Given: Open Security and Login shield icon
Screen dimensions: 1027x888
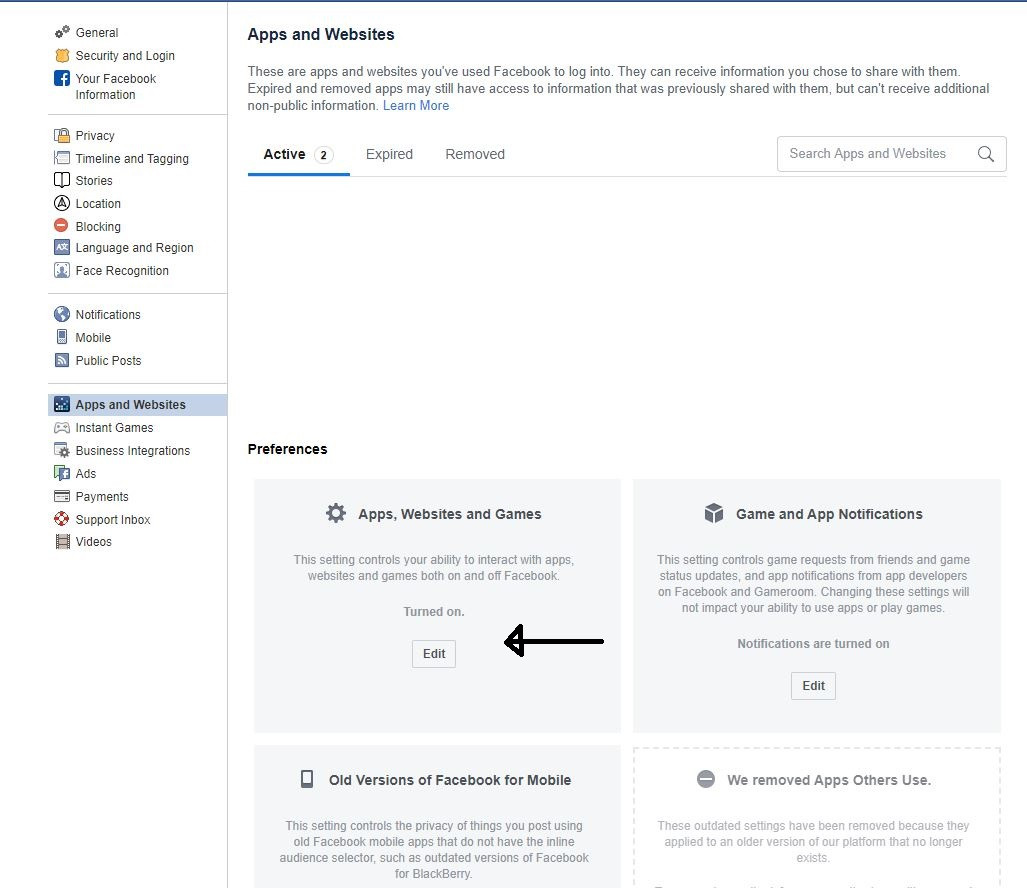Looking at the screenshot, I should tap(62, 55).
